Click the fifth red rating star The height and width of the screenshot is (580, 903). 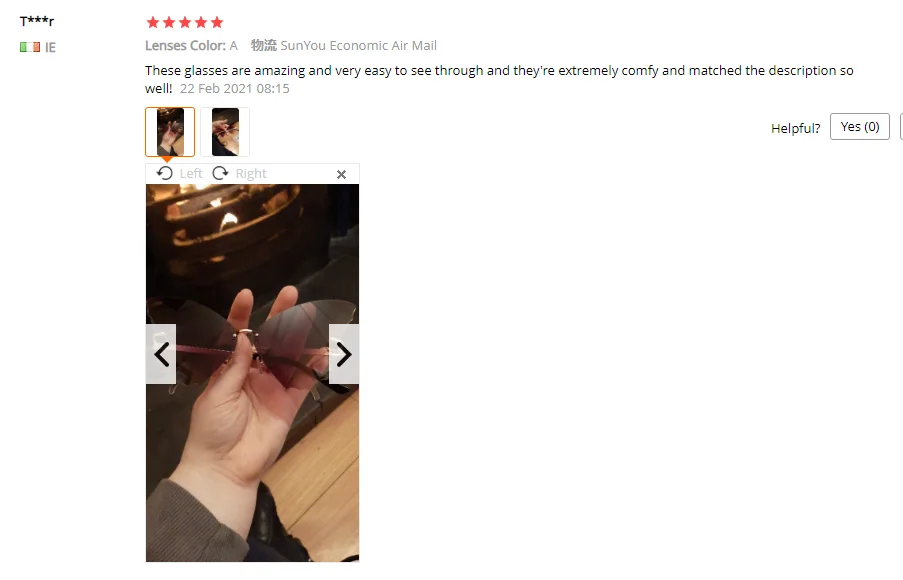tap(217, 22)
